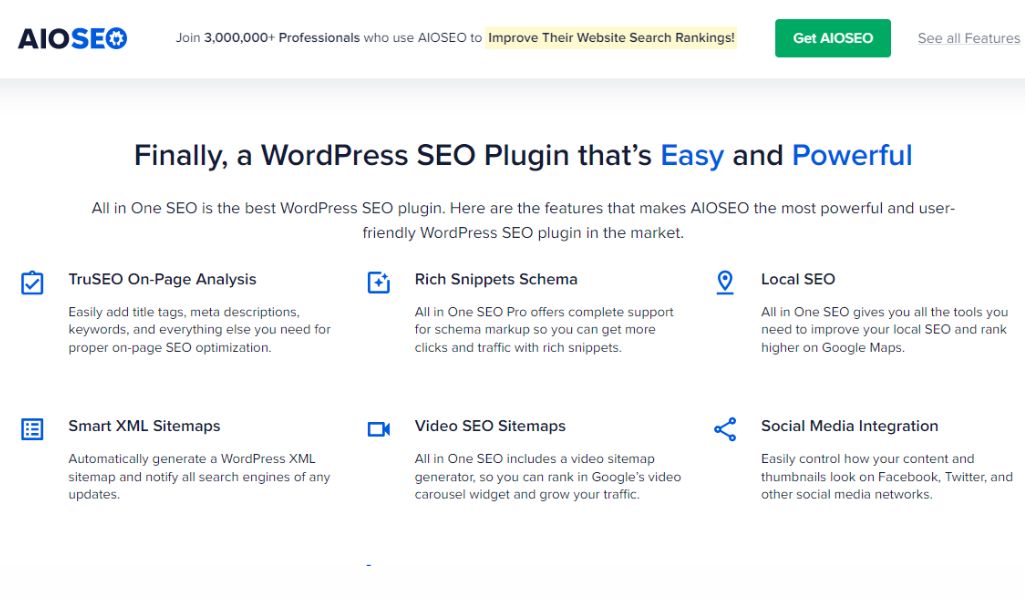Click the green Get AIOSEO button
This screenshot has height=600, width=1025.
(833, 38)
